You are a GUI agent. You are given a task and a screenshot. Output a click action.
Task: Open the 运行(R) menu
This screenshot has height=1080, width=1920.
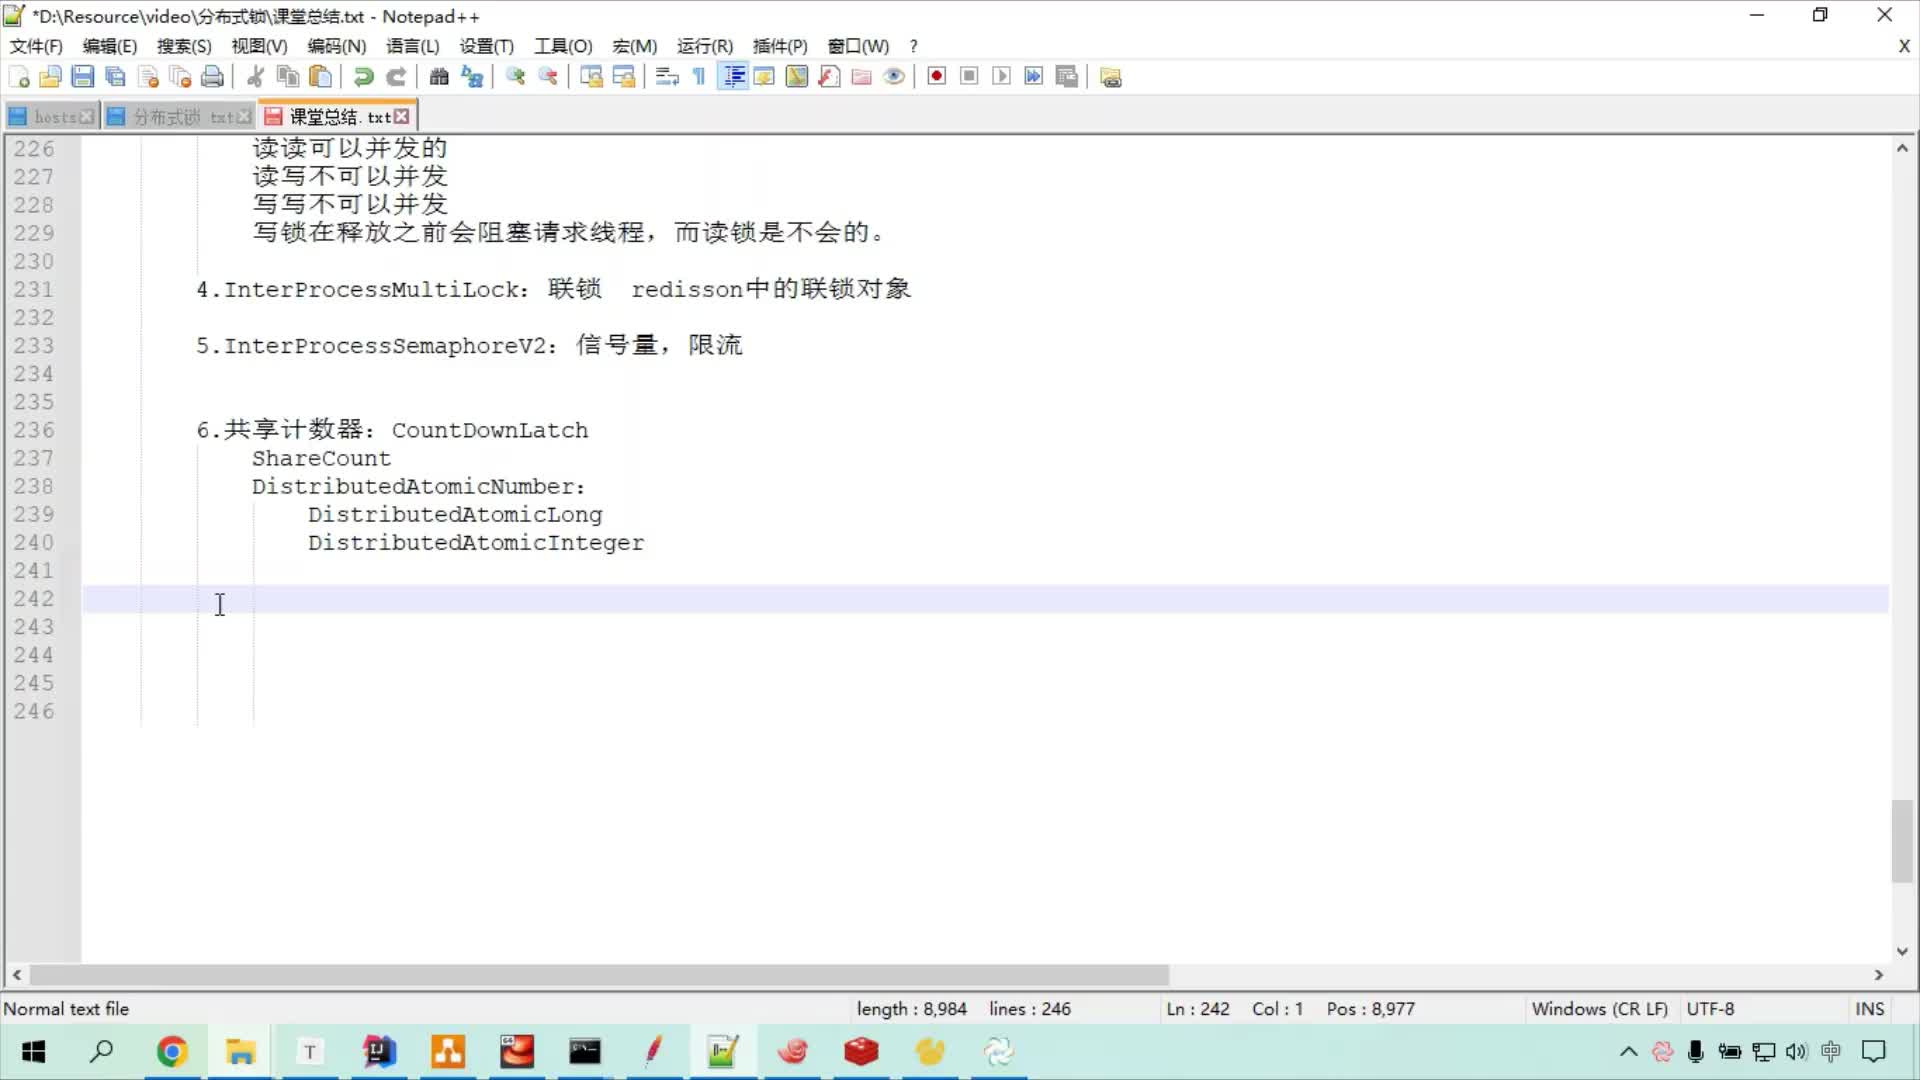pyautogui.click(x=705, y=46)
